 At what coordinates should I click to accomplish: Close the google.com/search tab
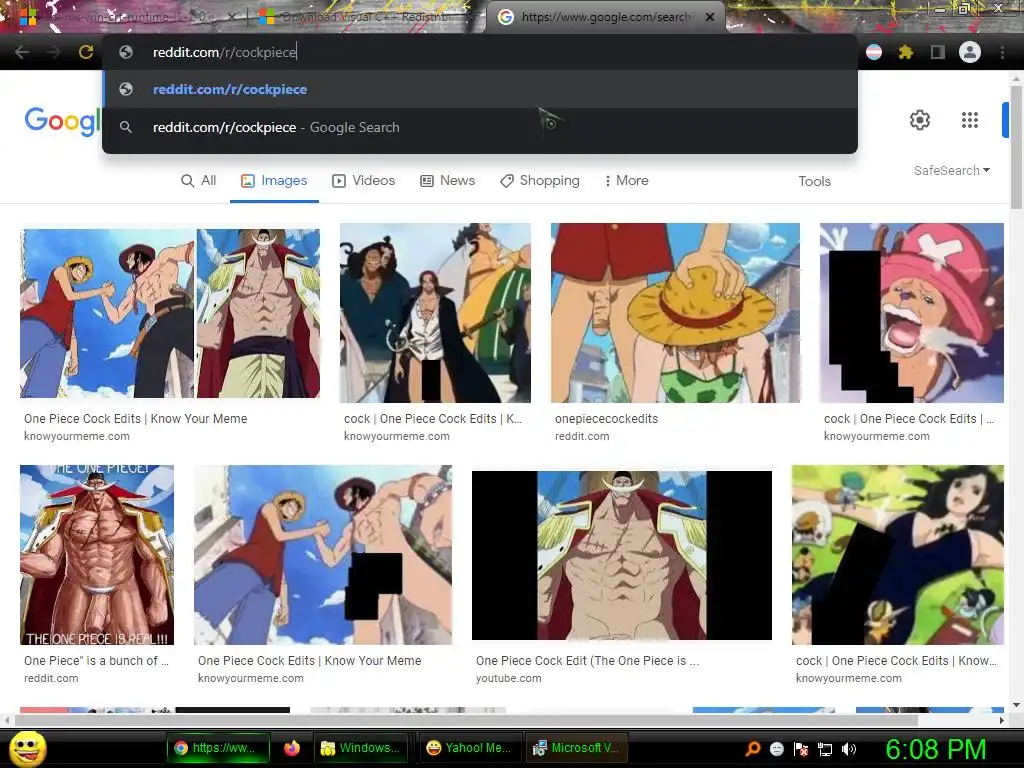710,17
